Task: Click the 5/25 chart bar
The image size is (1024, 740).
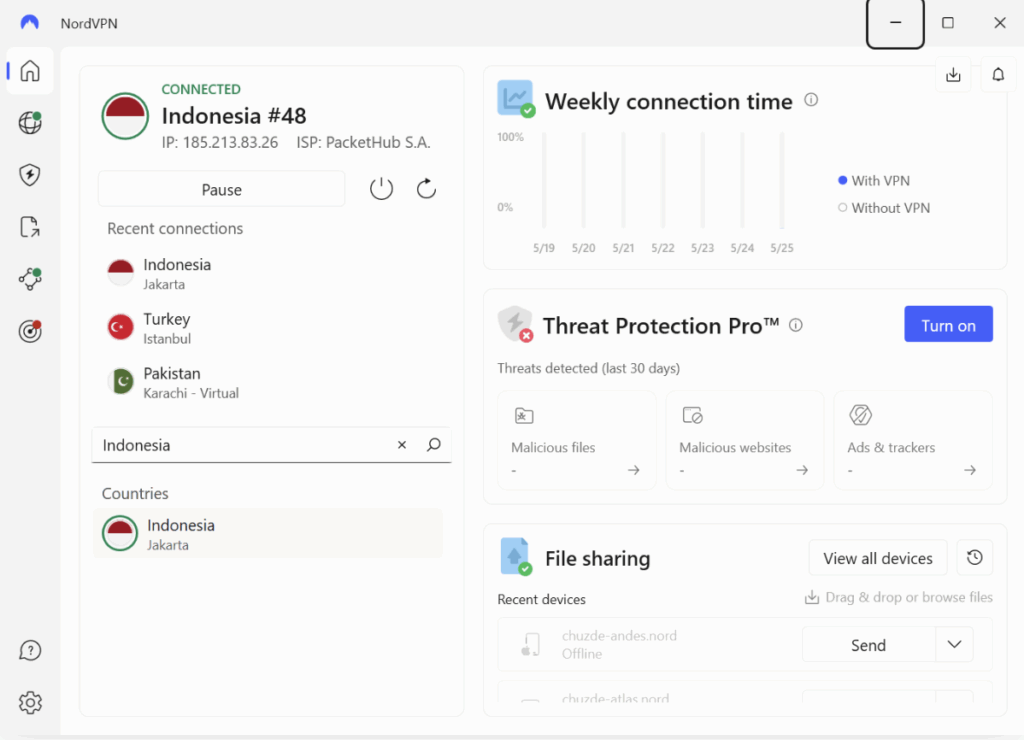Action: [x=782, y=180]
